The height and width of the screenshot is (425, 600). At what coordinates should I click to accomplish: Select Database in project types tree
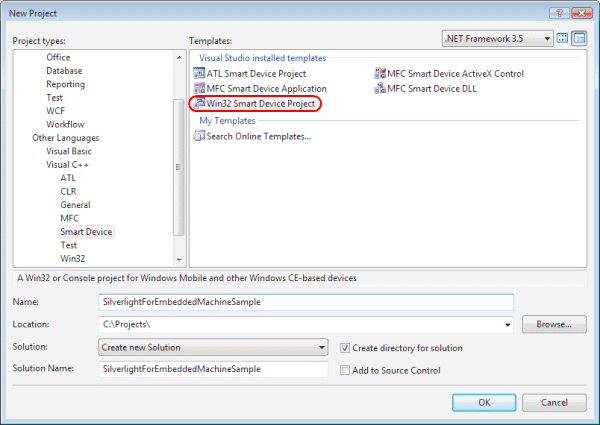click(x=64, y=71)
